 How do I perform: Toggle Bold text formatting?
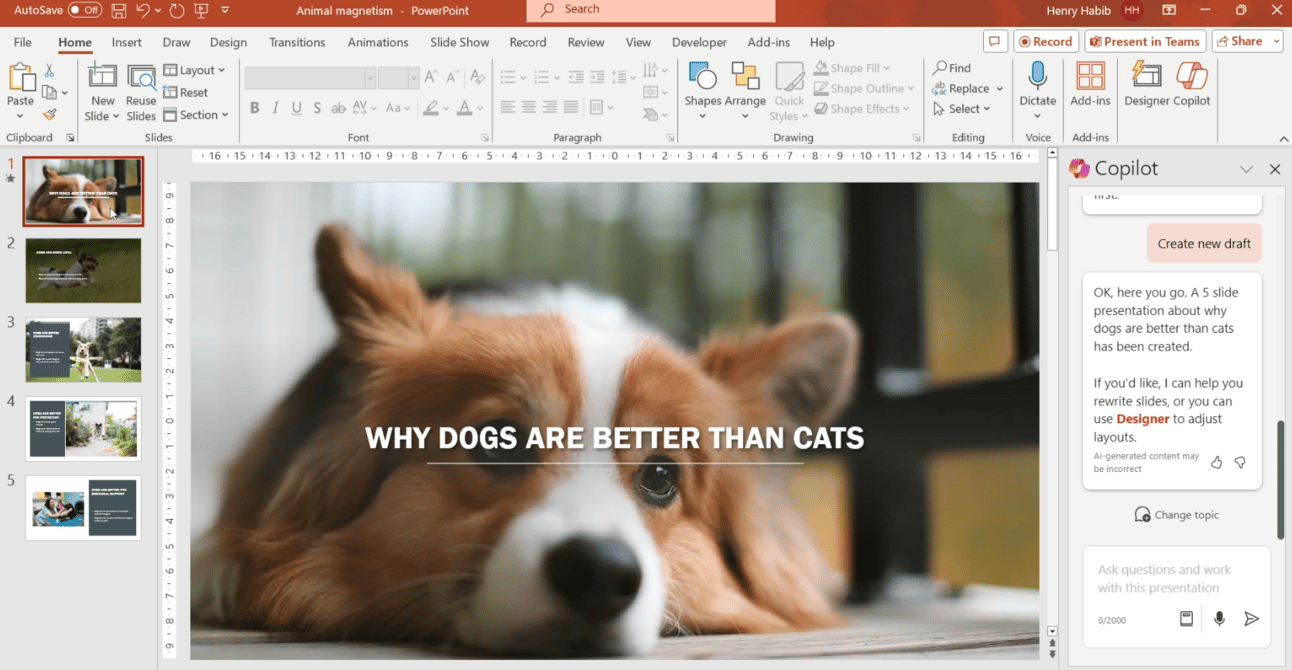254,108
